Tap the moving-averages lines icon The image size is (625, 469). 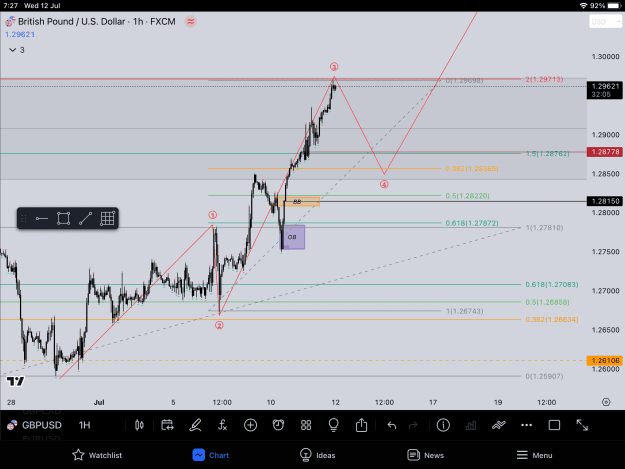[498, 425]
